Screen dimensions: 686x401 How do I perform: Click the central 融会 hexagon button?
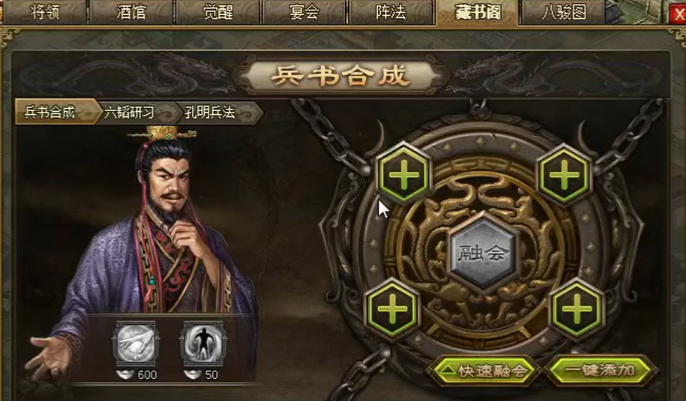tap(483, 252)
